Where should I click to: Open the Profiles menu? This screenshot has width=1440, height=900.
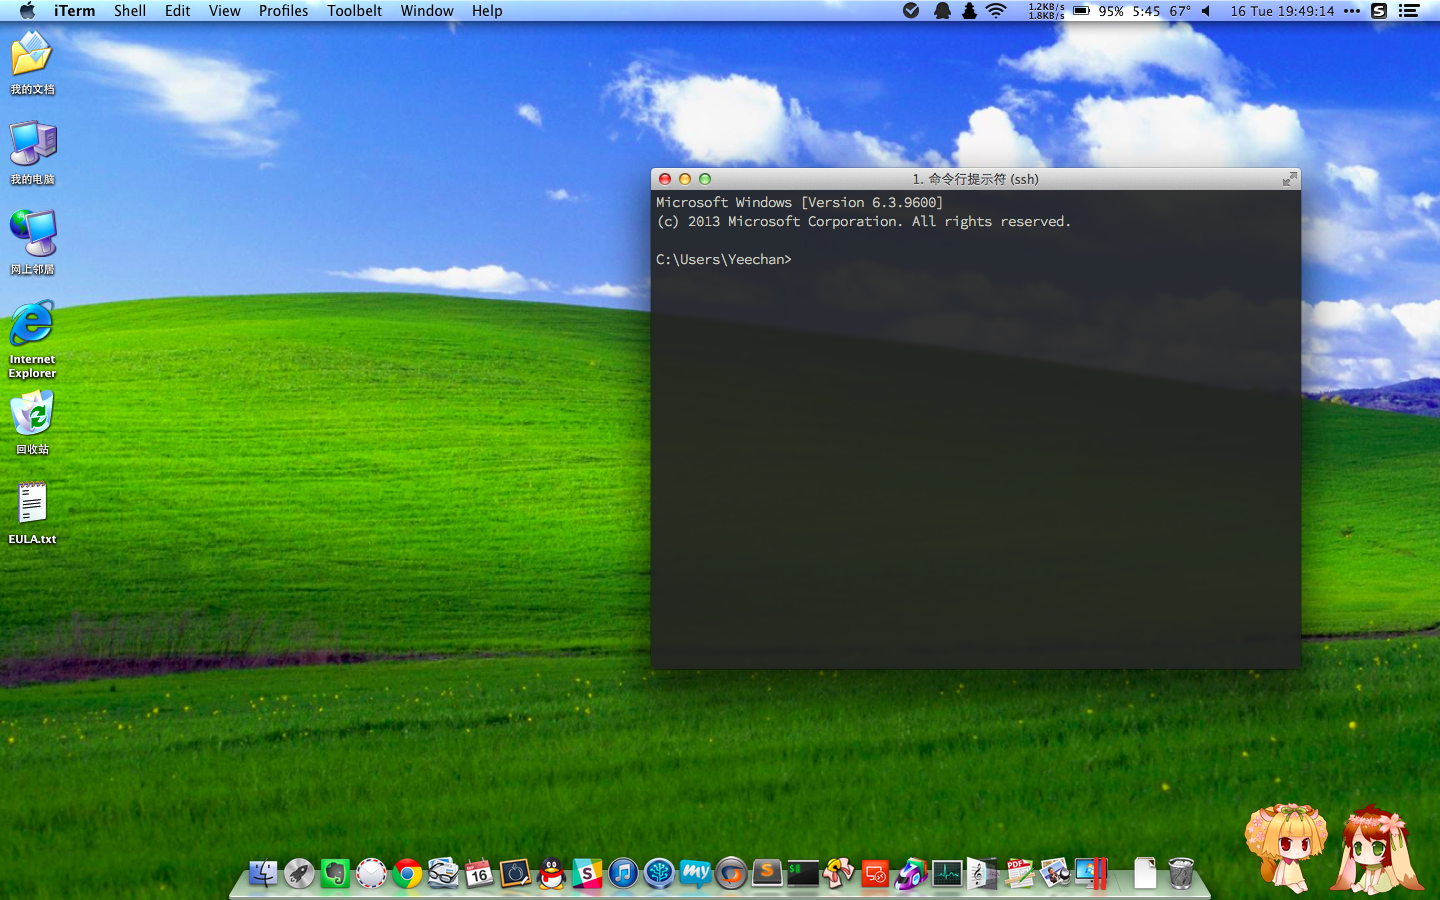[283, 11]
